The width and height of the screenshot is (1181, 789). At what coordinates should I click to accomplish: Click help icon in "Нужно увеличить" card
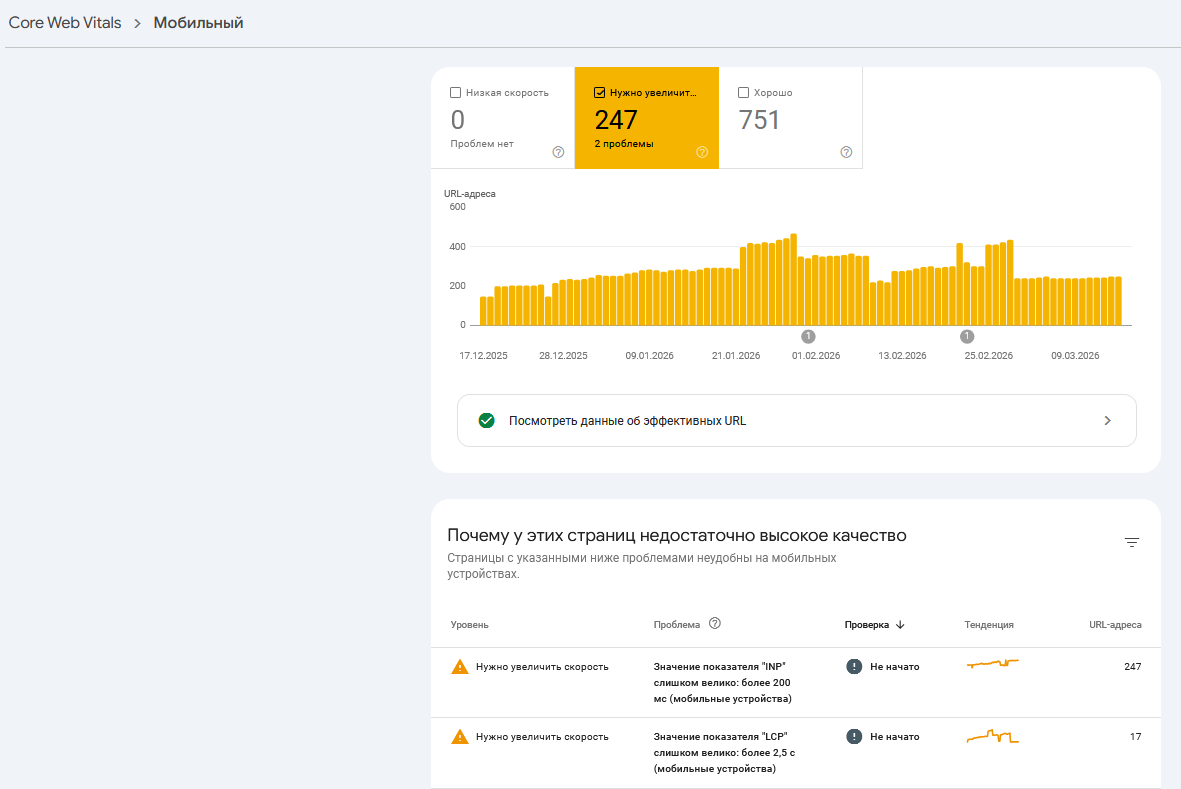[702, 152]
